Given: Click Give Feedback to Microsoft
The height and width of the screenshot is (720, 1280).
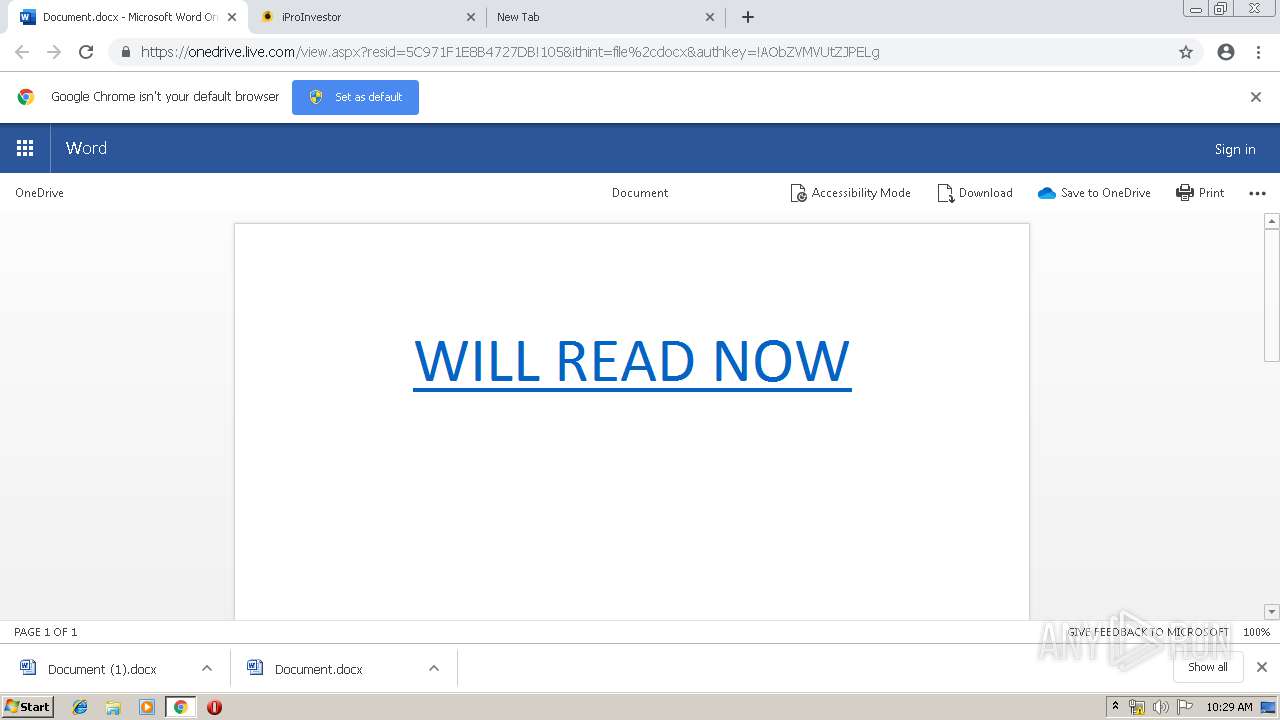Looking at the screenshot, I should 1148,632.
